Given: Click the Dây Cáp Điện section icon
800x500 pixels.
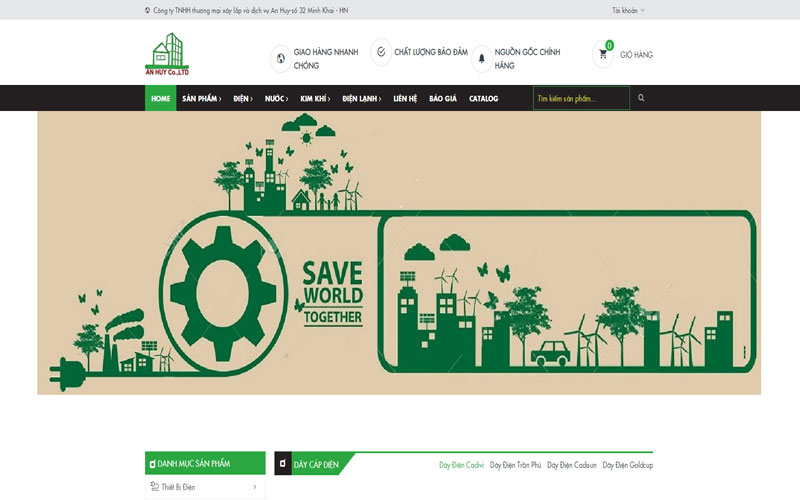Looking at the screenshot, I should pyautogui.click(x=285, y=465).
